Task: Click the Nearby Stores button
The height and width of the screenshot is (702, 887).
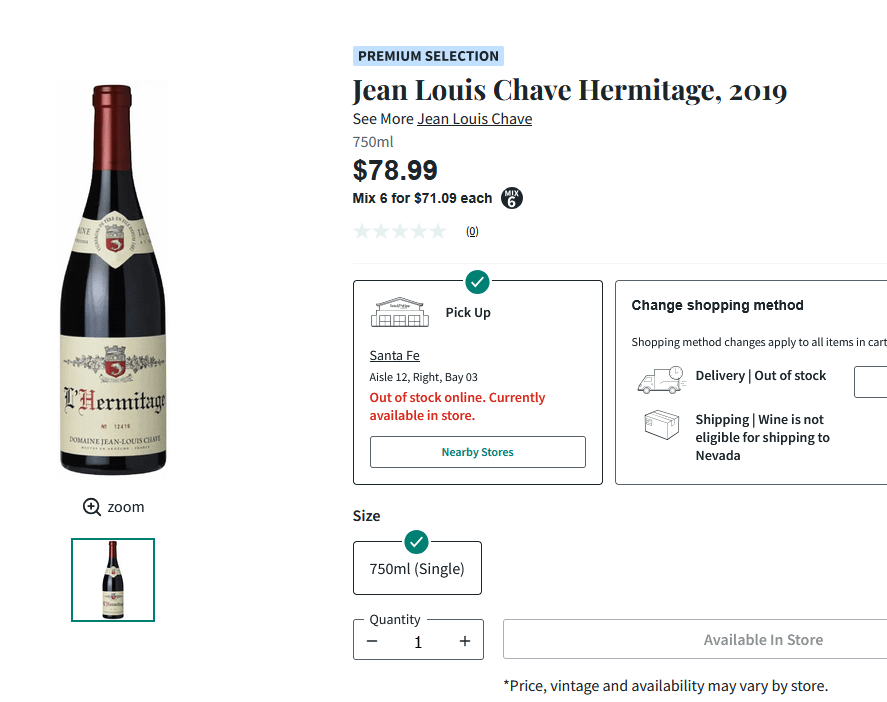Action: pos(478,452)
